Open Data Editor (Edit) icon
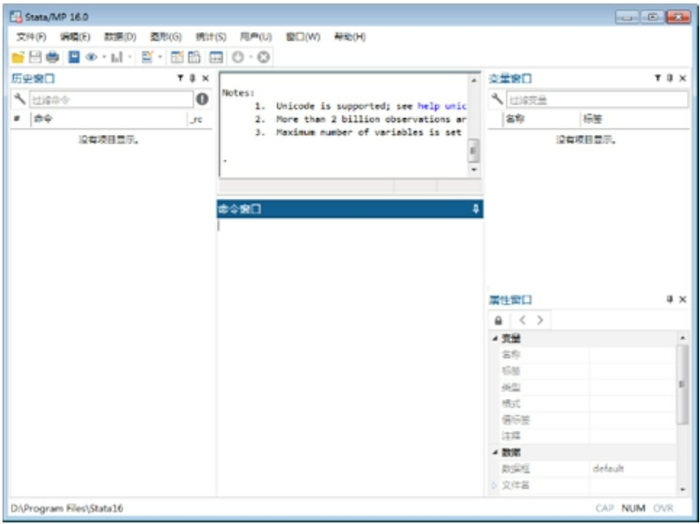700x524 pixels. click(177, 57)
